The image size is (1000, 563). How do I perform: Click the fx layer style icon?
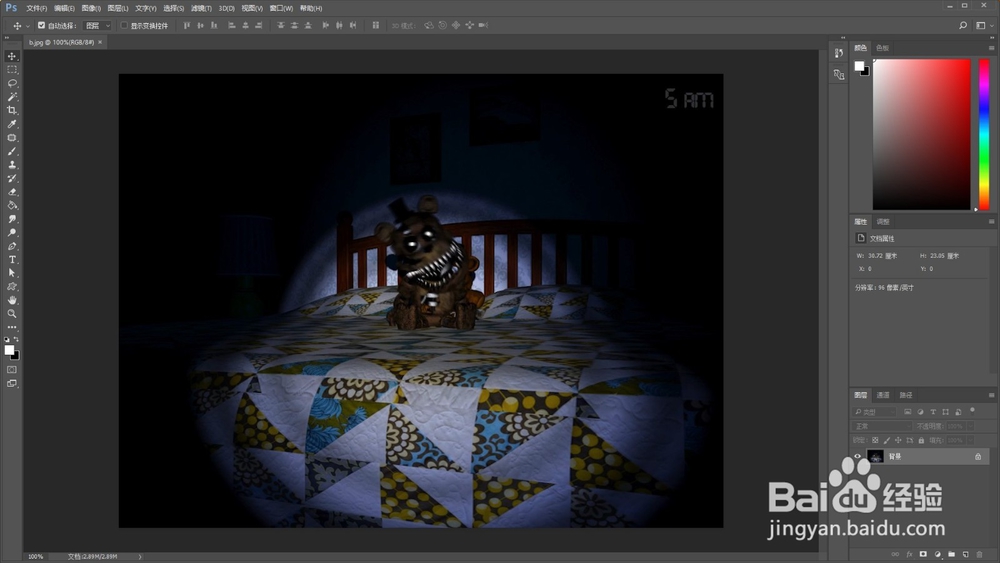tap(909, 555)
